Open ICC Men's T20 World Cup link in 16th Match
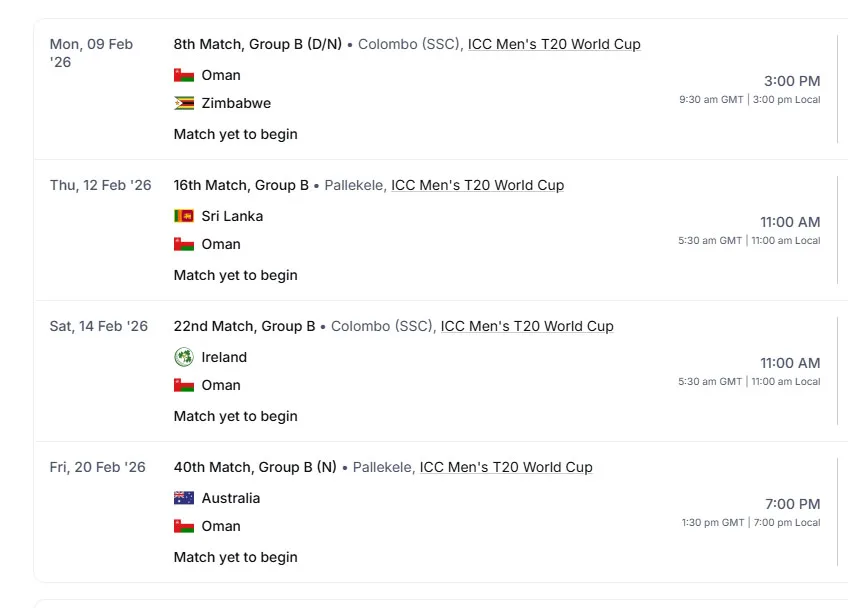 (477, 185)
